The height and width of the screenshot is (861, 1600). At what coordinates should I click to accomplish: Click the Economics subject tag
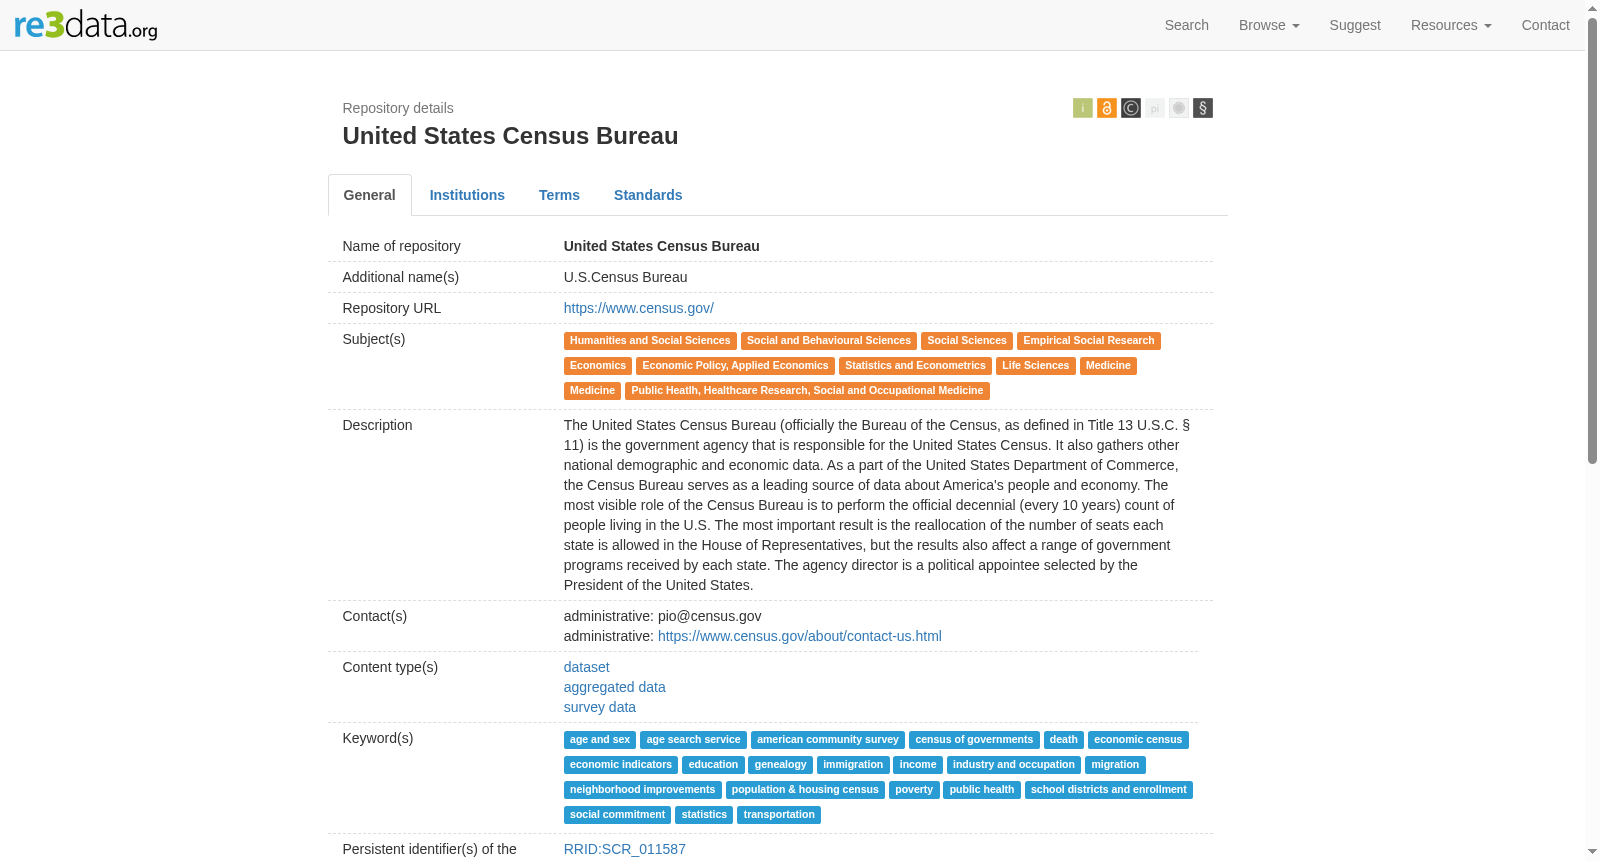(598, 366)
